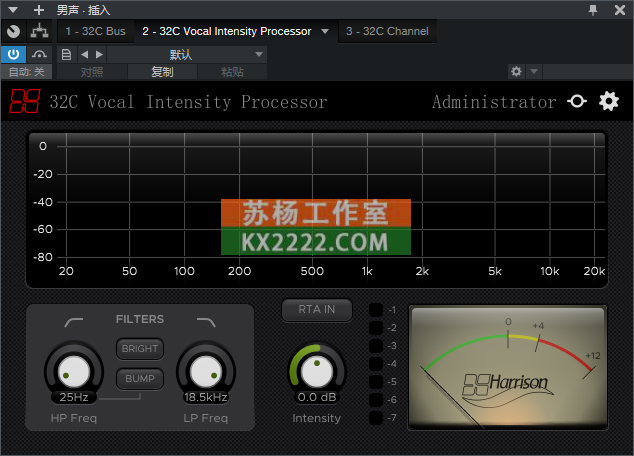
Task: Click the 1k frequency label on graph
Action: coord(367,271)
